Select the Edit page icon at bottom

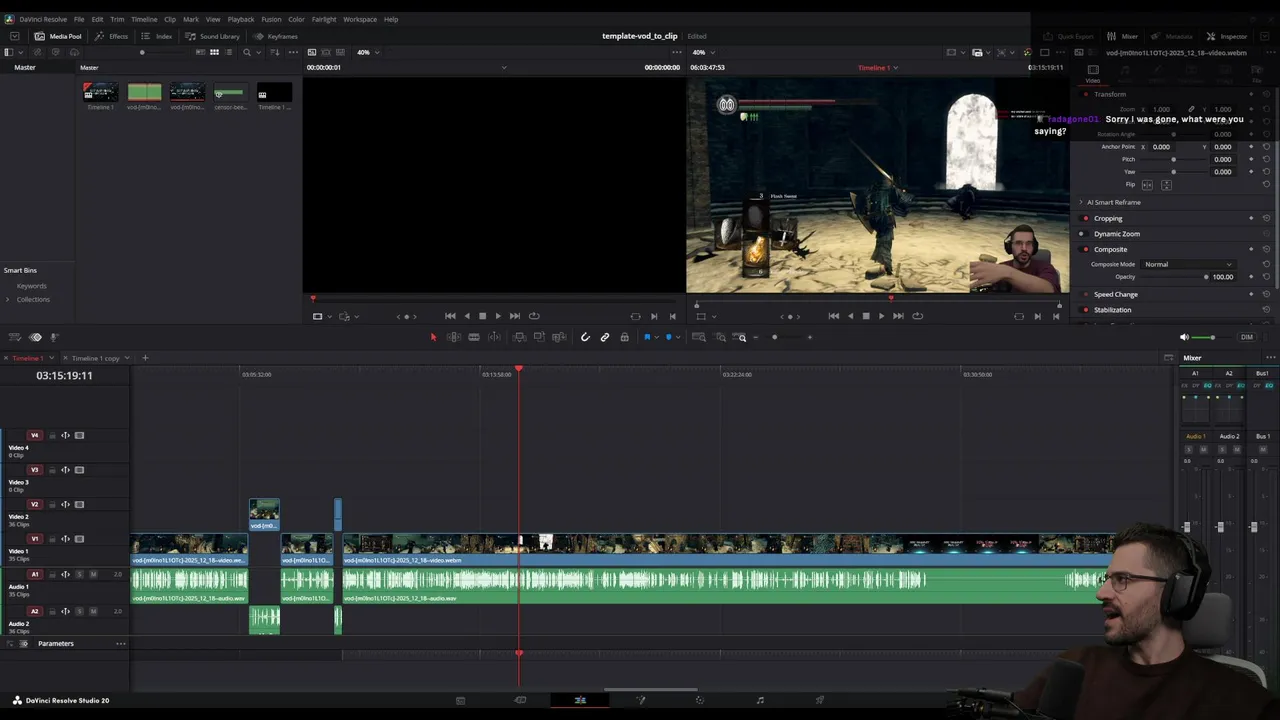[x=580, y=700]
